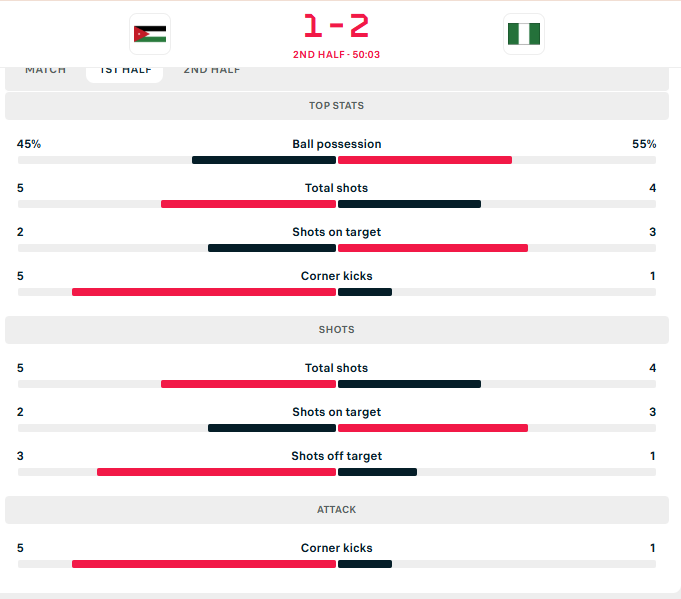681x599 pixels.
Task: Open the 2ND HALF tab
Action: (212, 70)
